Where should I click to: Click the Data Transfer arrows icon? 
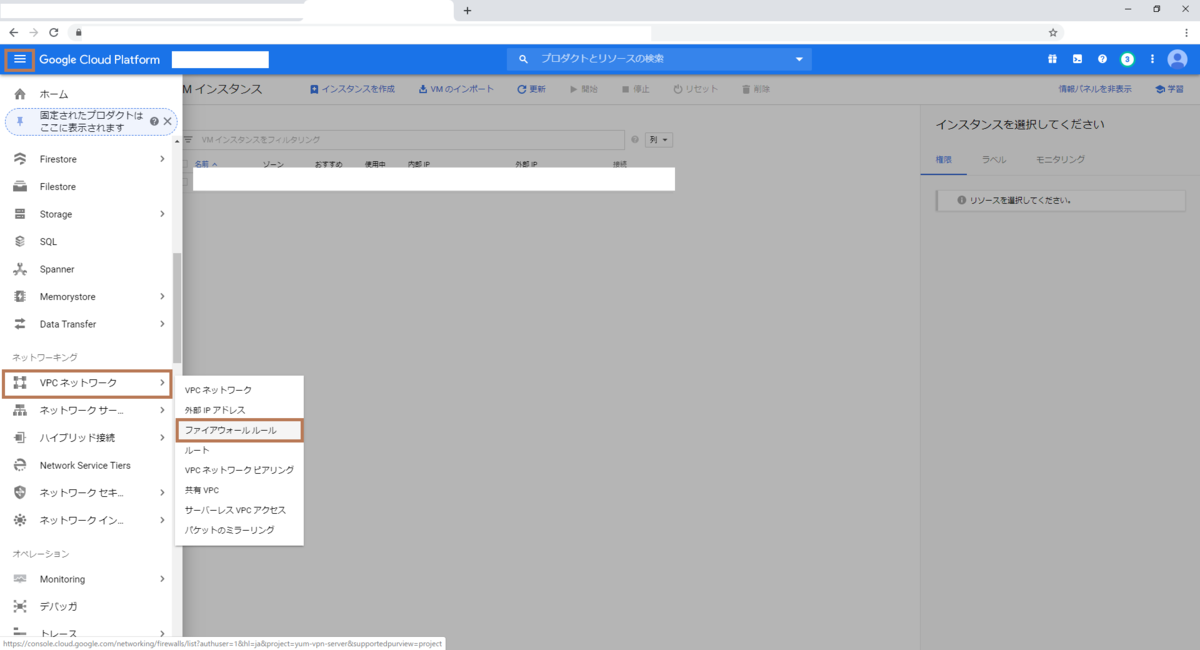click(x=20, y=324)
